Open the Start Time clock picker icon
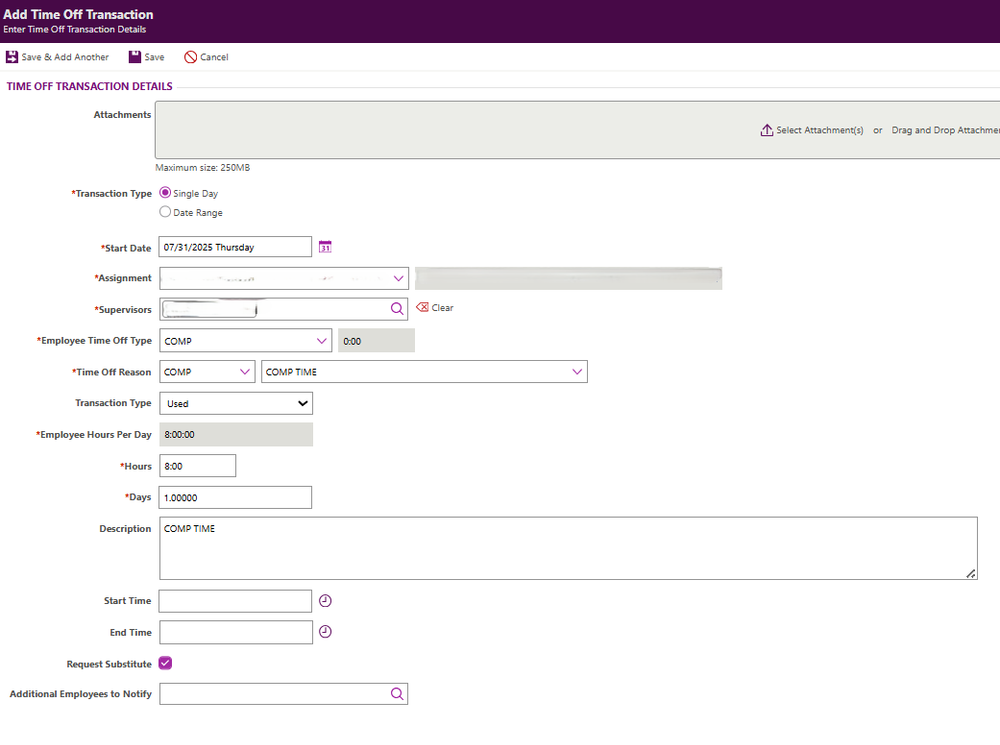Image resolution: width=1000 pixels, height=745 pixels. (x=325, y=601)
